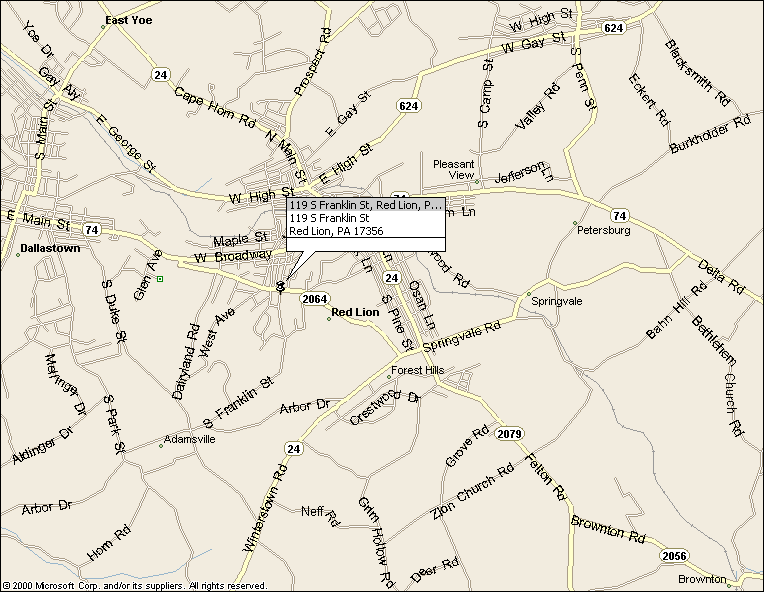Click the Blacksmith Rd label
The image size is (764, 592).
(x=697, y=73)
